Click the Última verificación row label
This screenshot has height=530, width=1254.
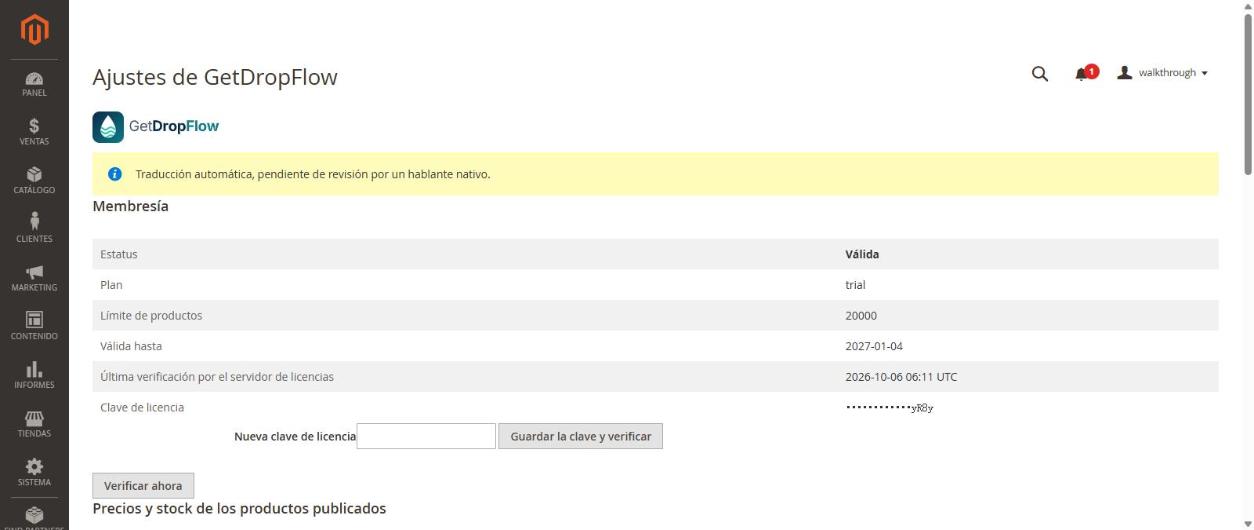217,377
